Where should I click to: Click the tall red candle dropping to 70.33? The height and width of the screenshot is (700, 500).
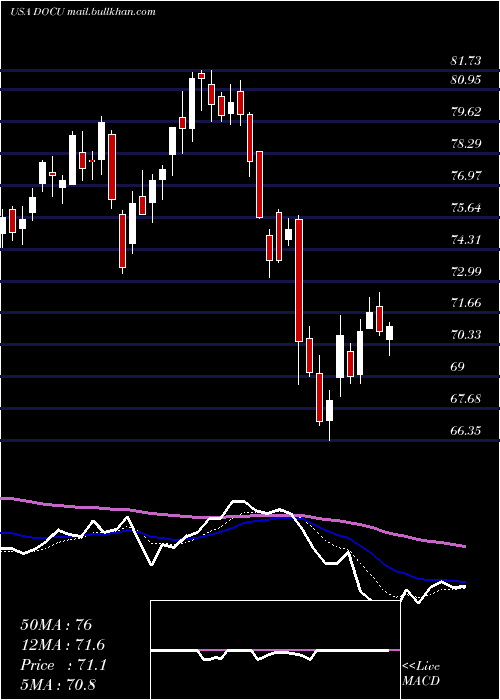tap(299, 280)
